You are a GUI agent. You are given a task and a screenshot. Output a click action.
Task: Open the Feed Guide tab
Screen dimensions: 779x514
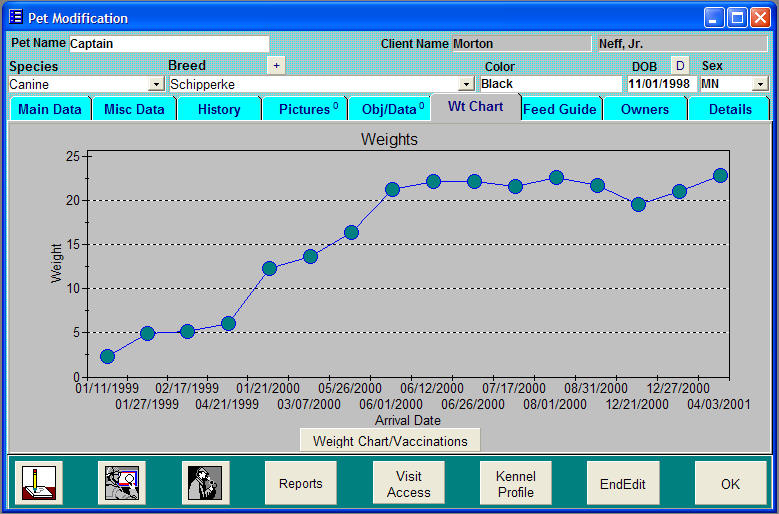coord(560,109)
